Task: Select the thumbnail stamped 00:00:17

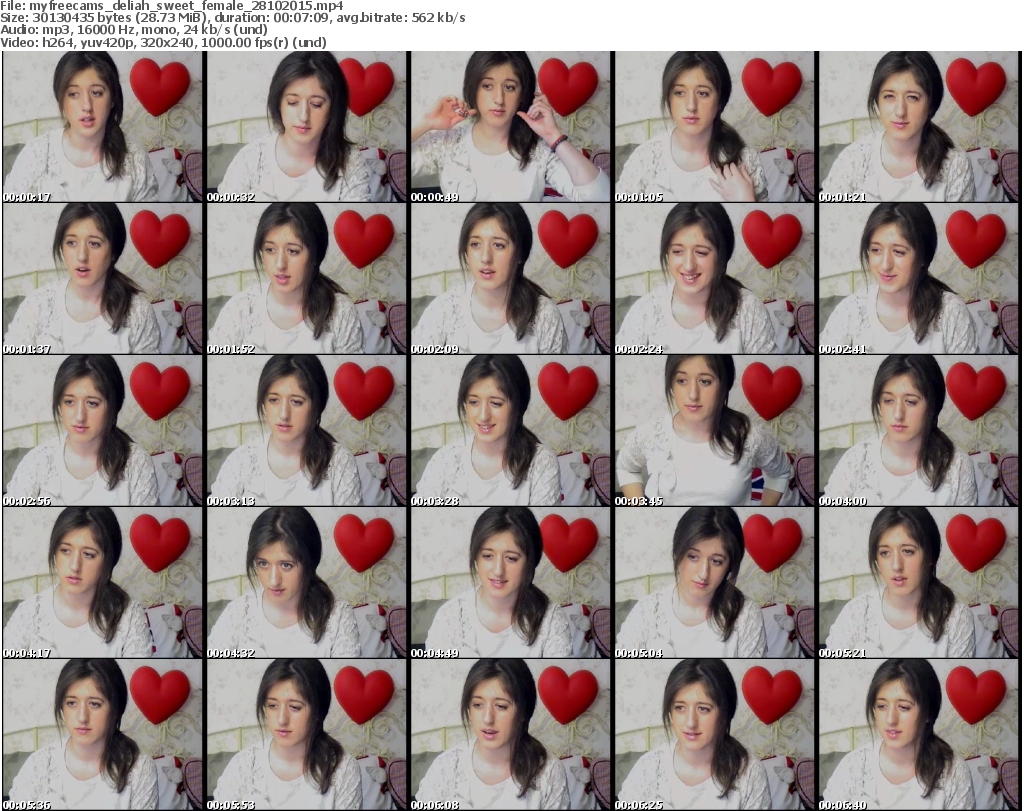Action: point(103,127)
